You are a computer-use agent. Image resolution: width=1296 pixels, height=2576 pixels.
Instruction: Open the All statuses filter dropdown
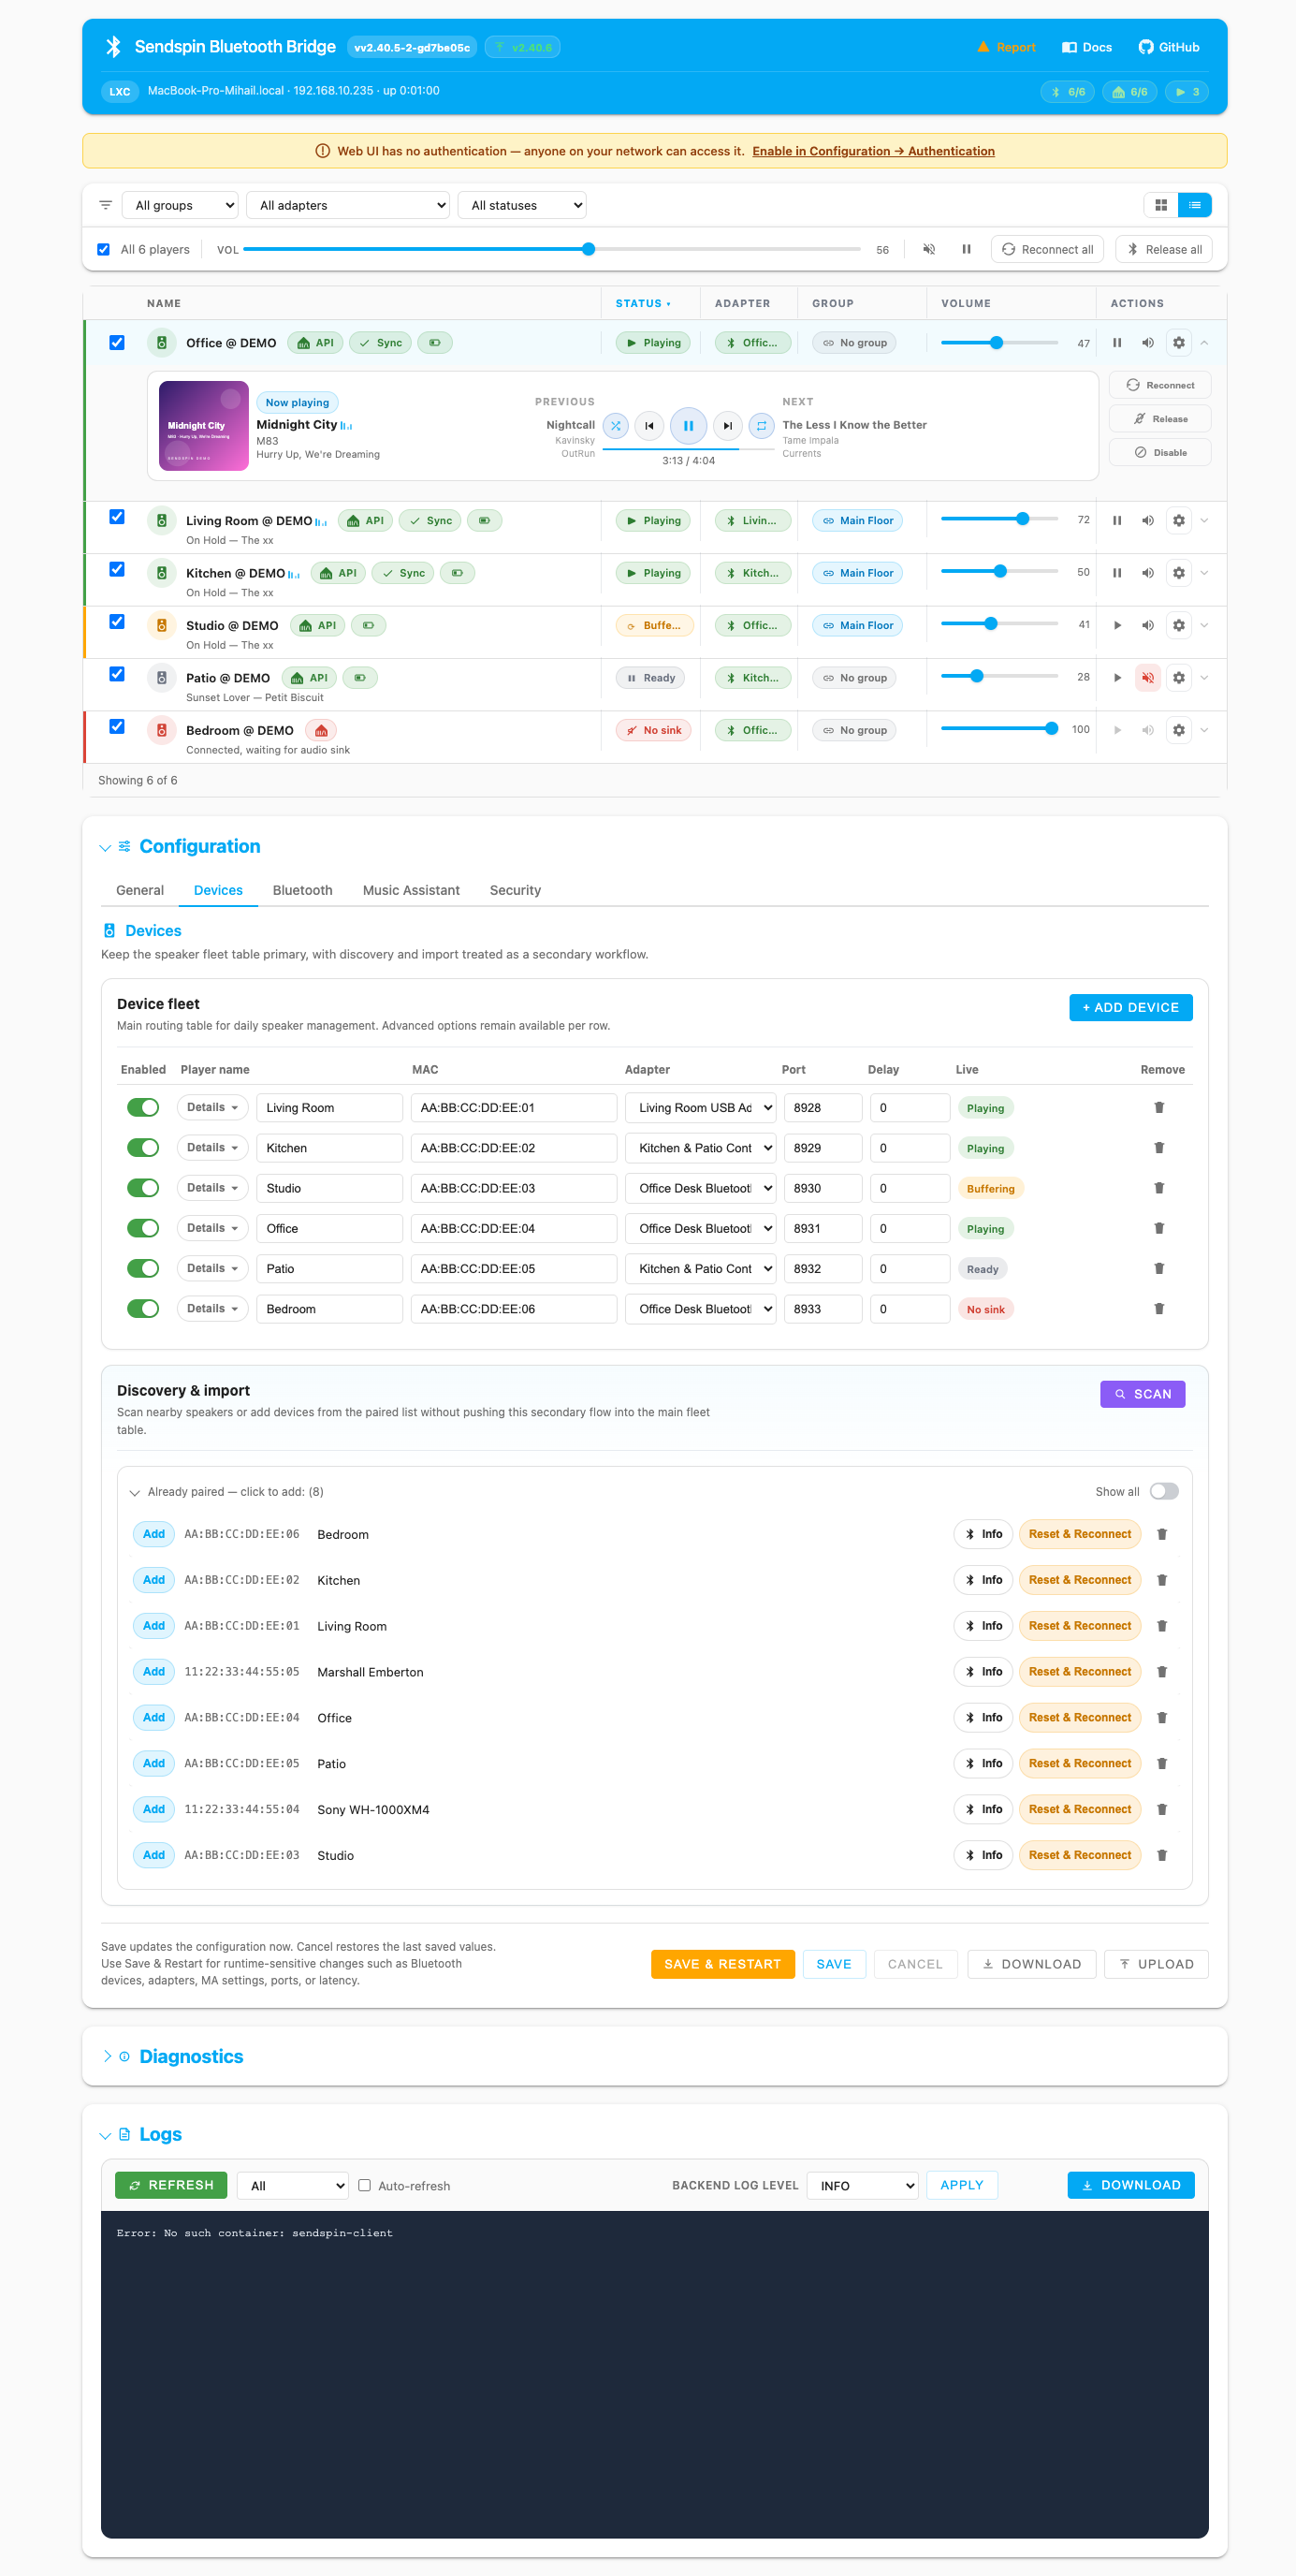[x=522, y=205]
